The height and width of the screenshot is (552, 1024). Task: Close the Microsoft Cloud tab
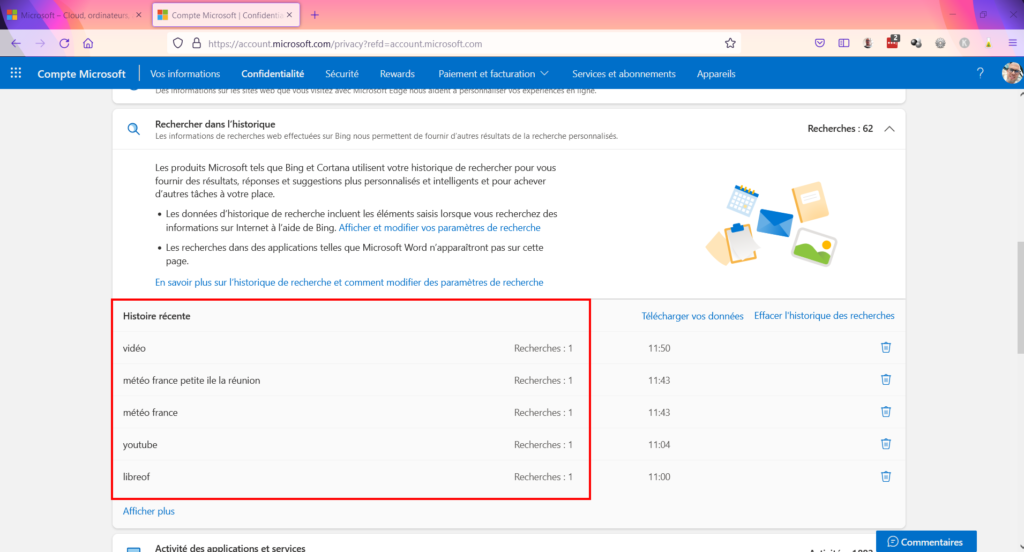tap(138, 14)
